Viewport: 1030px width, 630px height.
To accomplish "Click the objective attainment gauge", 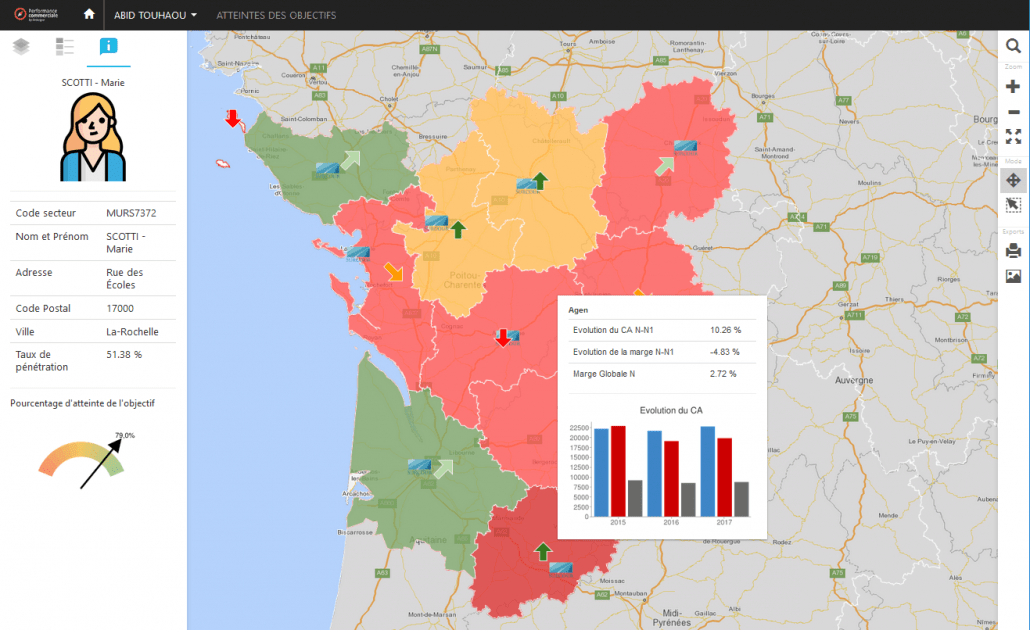I will 83,460.
